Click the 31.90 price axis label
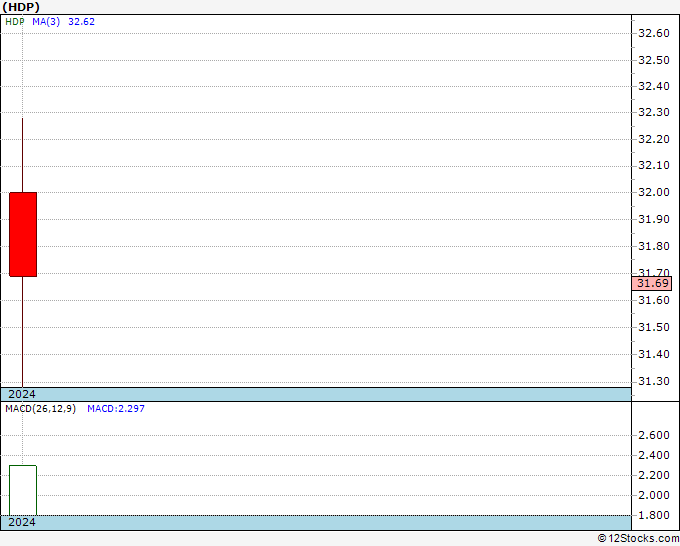Viewport: 680px width, 546px height. [x=654, y=219]
